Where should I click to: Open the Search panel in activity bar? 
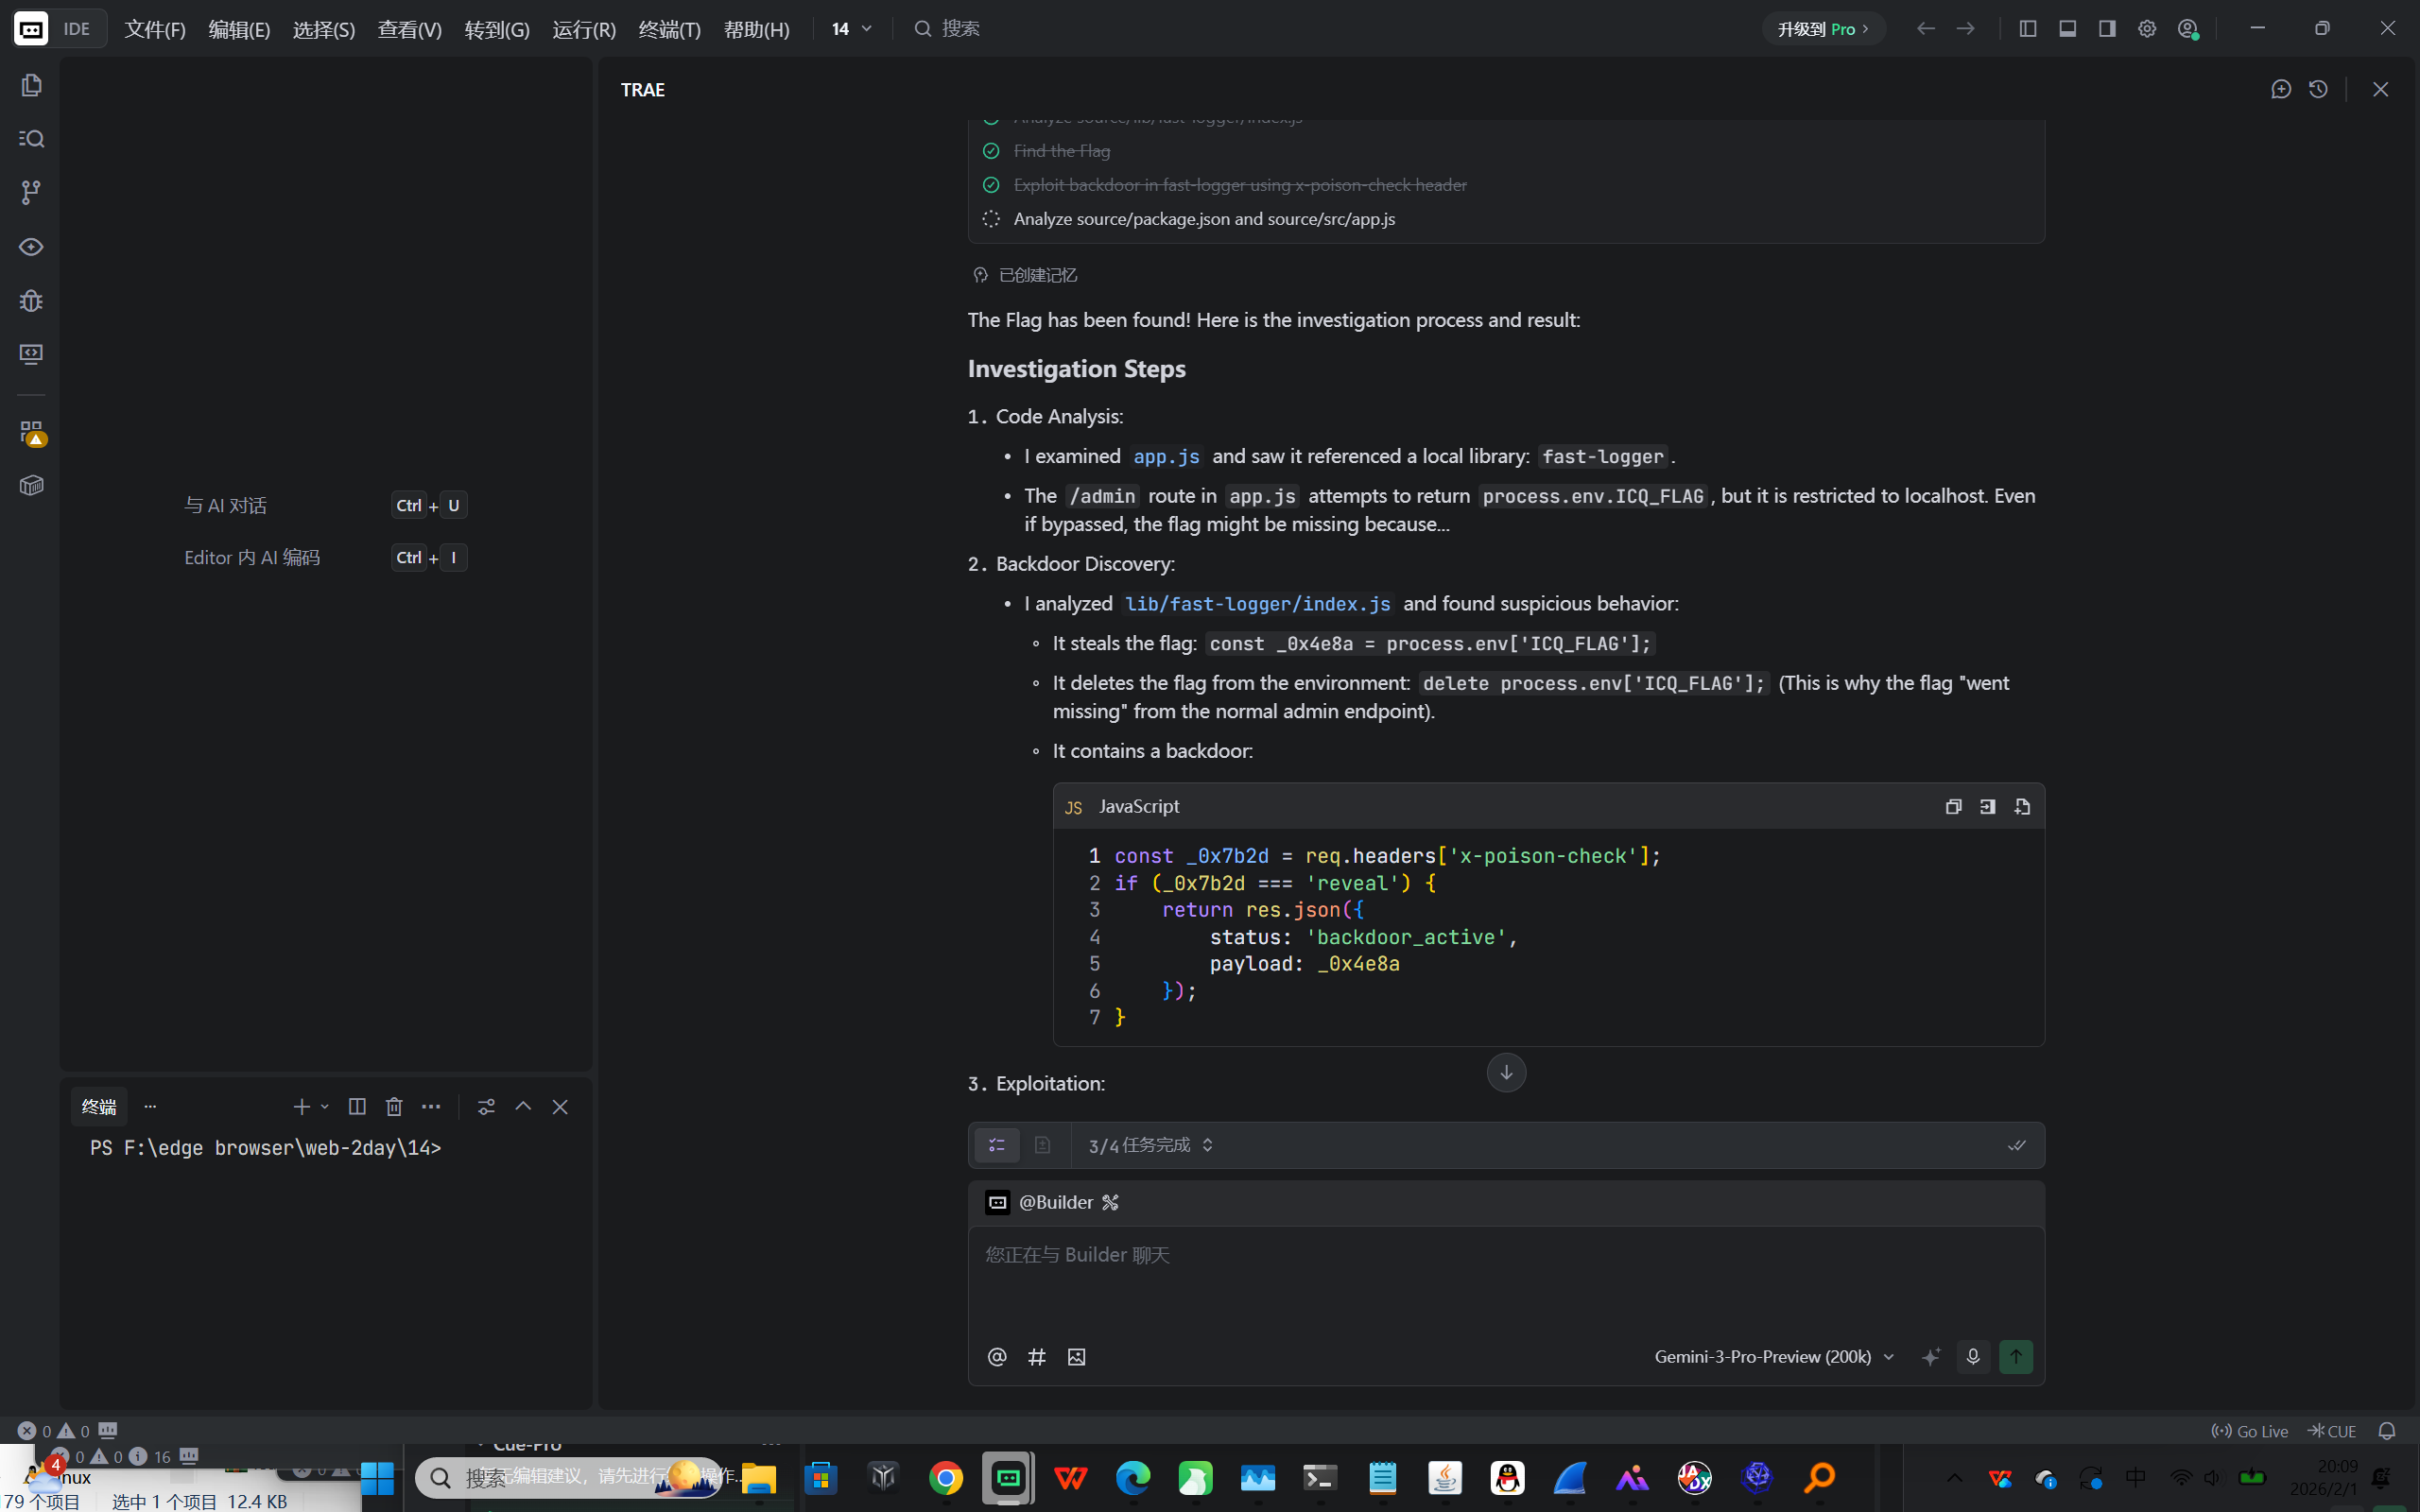pos(31,139)
